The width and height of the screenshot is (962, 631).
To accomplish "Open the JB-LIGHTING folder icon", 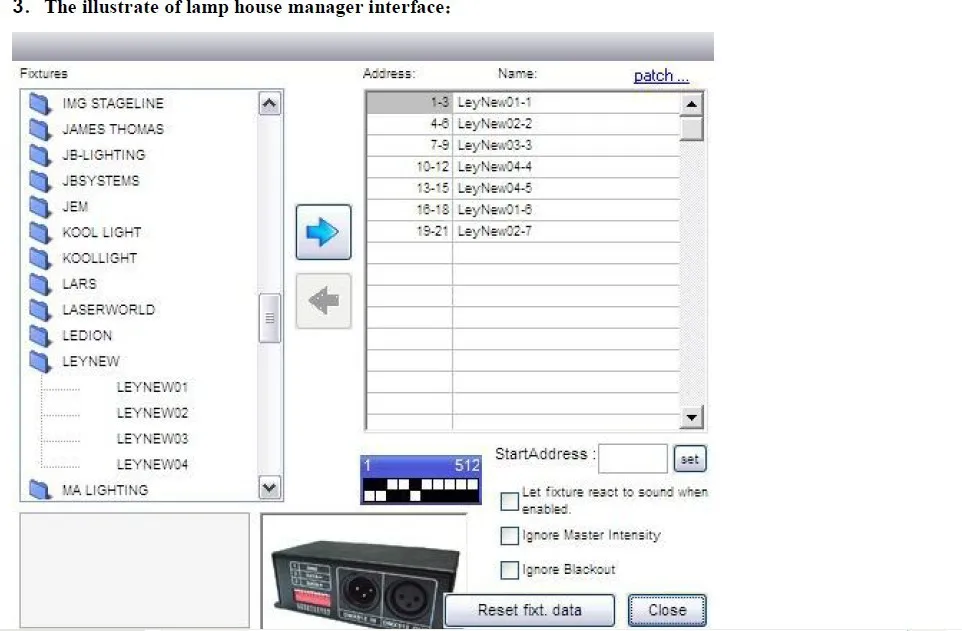I will pos(40,155).
